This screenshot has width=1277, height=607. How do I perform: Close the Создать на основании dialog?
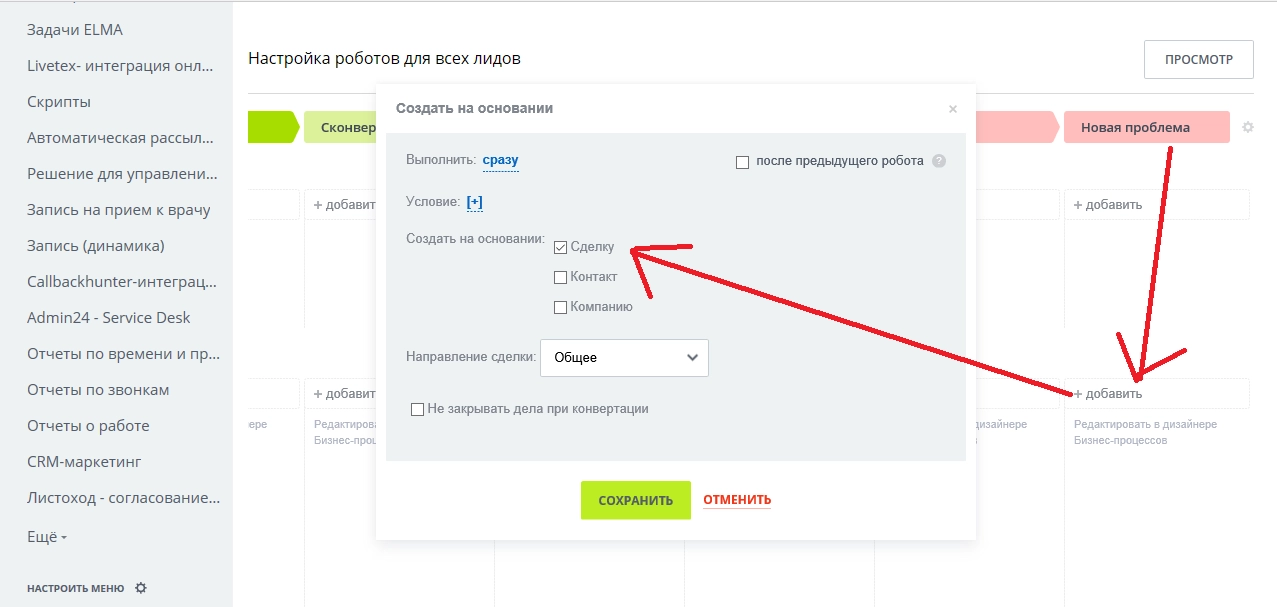click(x=953, y=109)
